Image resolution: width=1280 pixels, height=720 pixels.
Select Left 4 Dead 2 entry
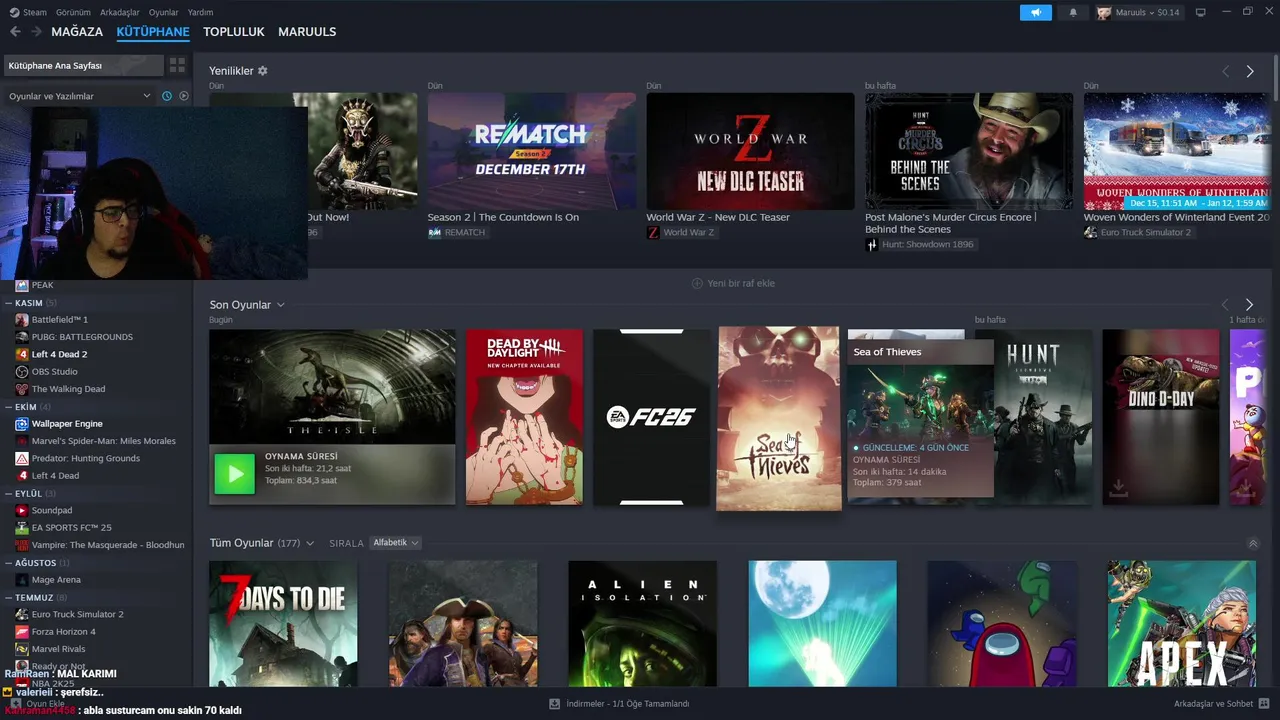click(x=59, y=354)
